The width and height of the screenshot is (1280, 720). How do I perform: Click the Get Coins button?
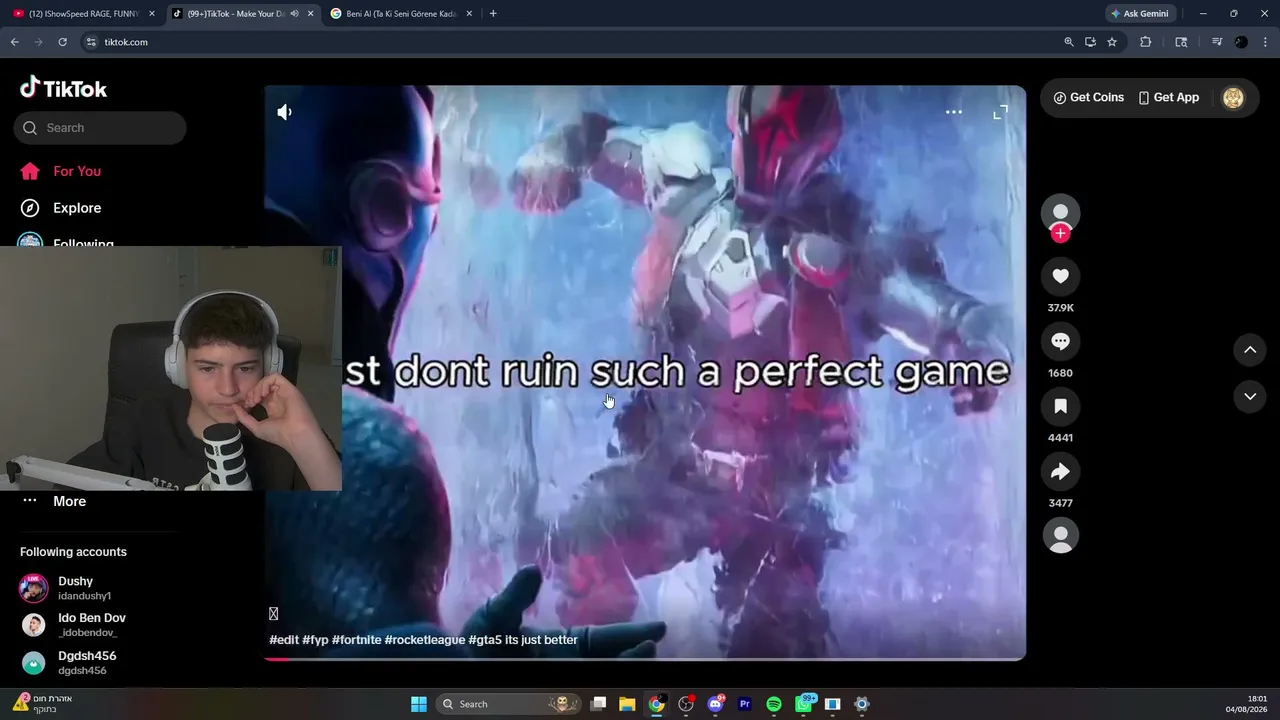1089,97
